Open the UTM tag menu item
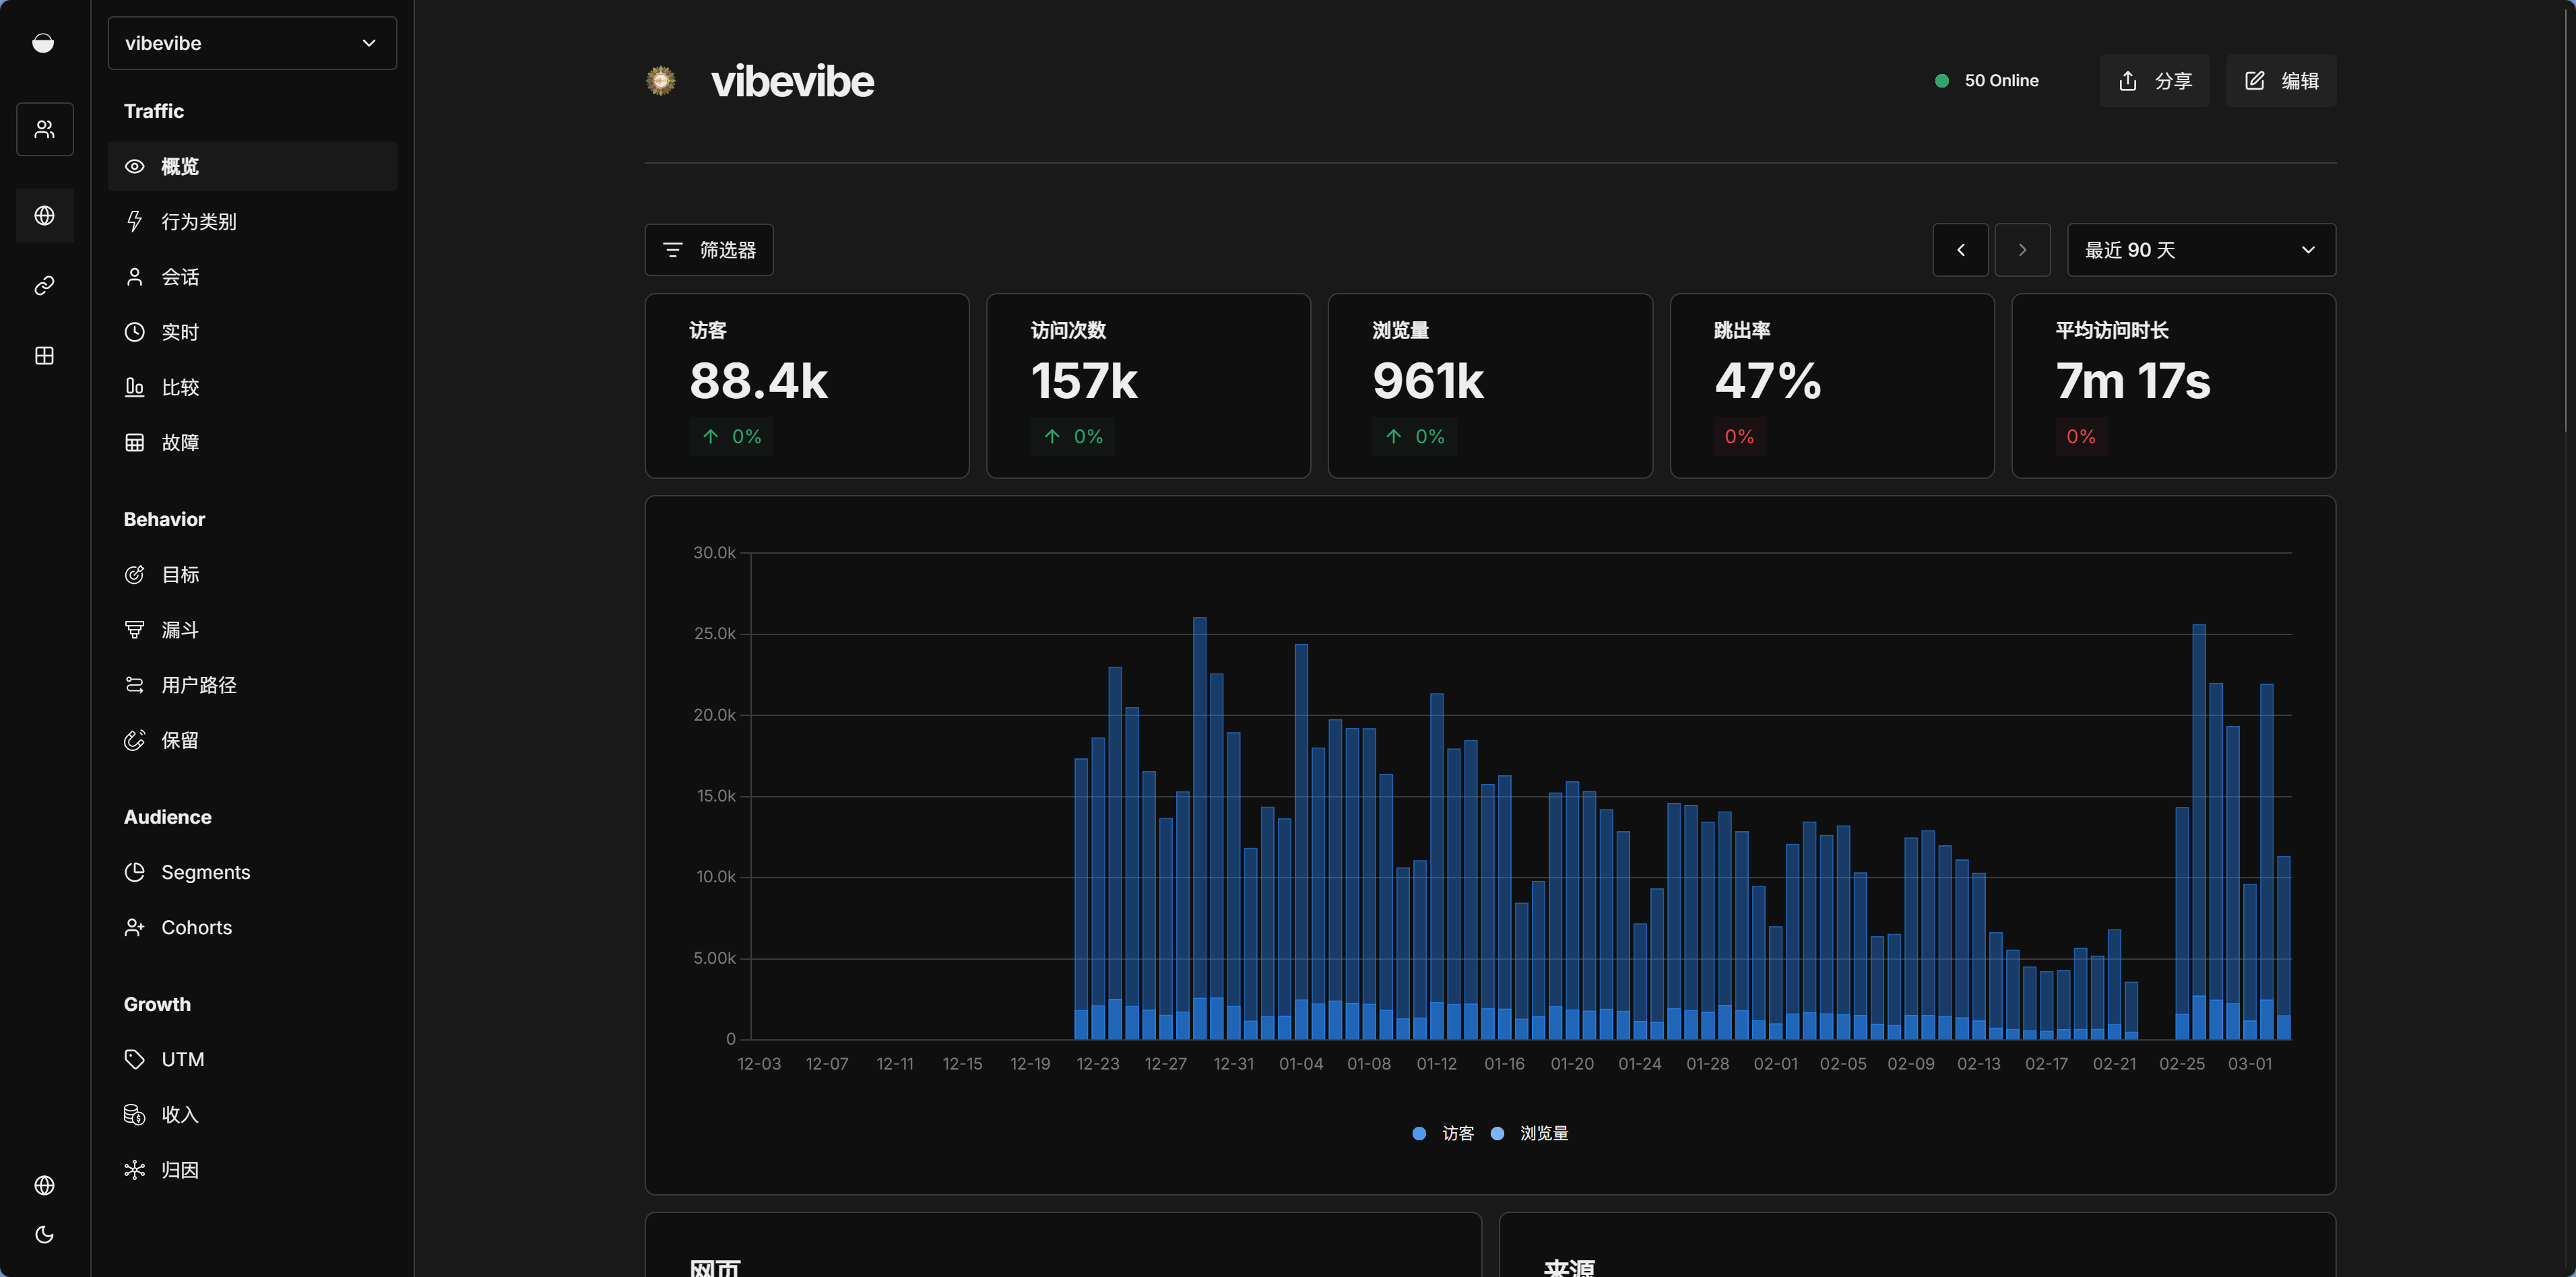This screenshot has height=1277, width=2576. coord(182,1059)
